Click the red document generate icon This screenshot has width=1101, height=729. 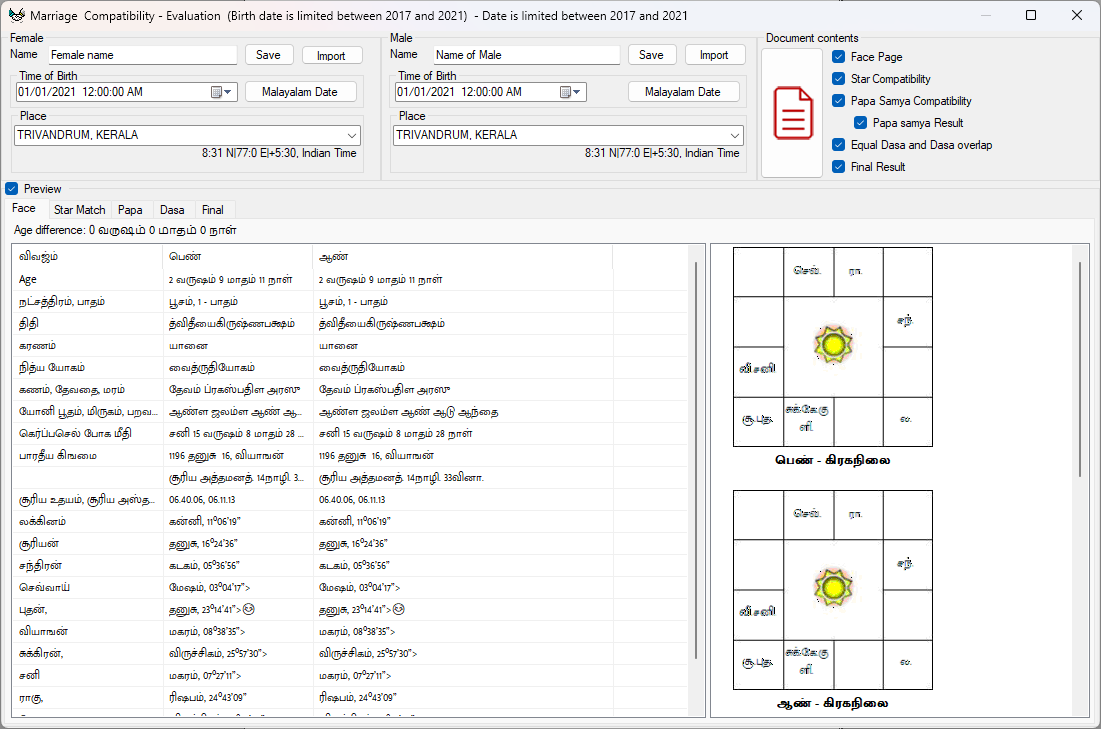point(793,113)
